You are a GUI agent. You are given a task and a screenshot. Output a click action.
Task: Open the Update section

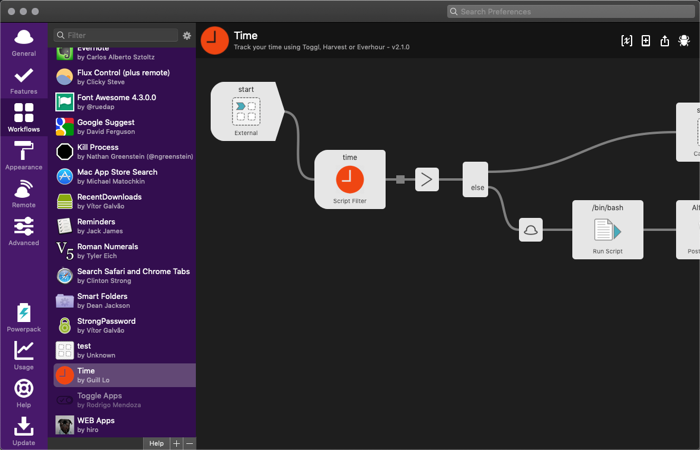[24, 431]
